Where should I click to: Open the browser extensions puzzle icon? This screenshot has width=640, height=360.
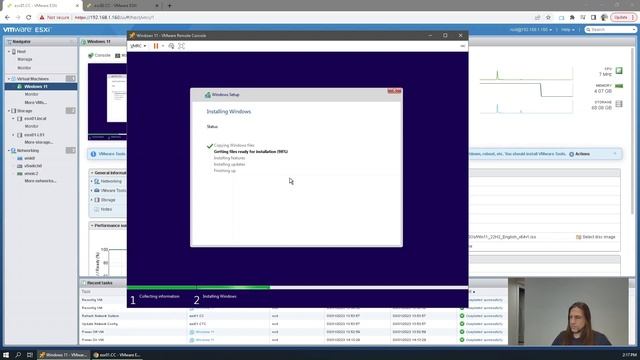[x=572, y=18]
